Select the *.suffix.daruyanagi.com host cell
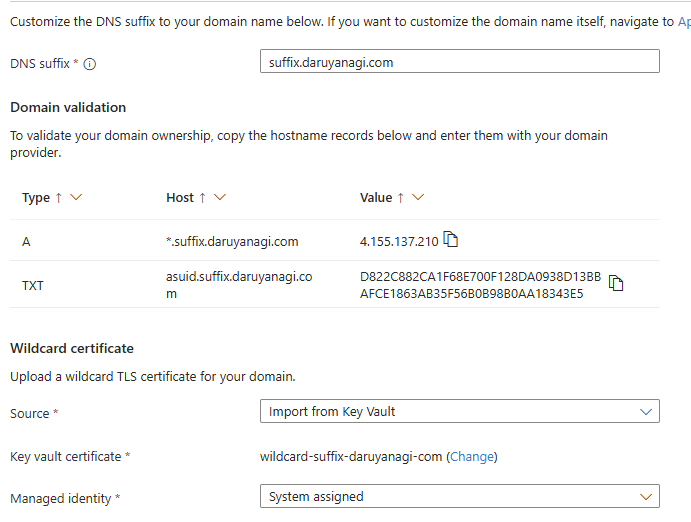The width and height of the screenshot is (691, 522). pos(232,242)
